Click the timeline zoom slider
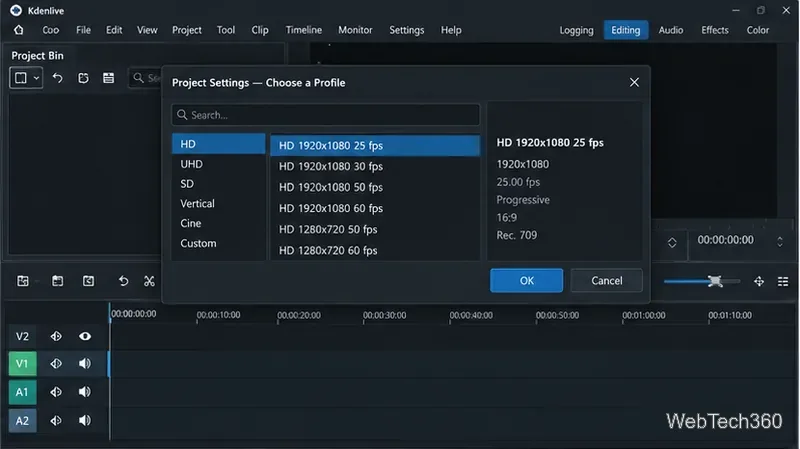The image size is (800, 449). point(702,281)
